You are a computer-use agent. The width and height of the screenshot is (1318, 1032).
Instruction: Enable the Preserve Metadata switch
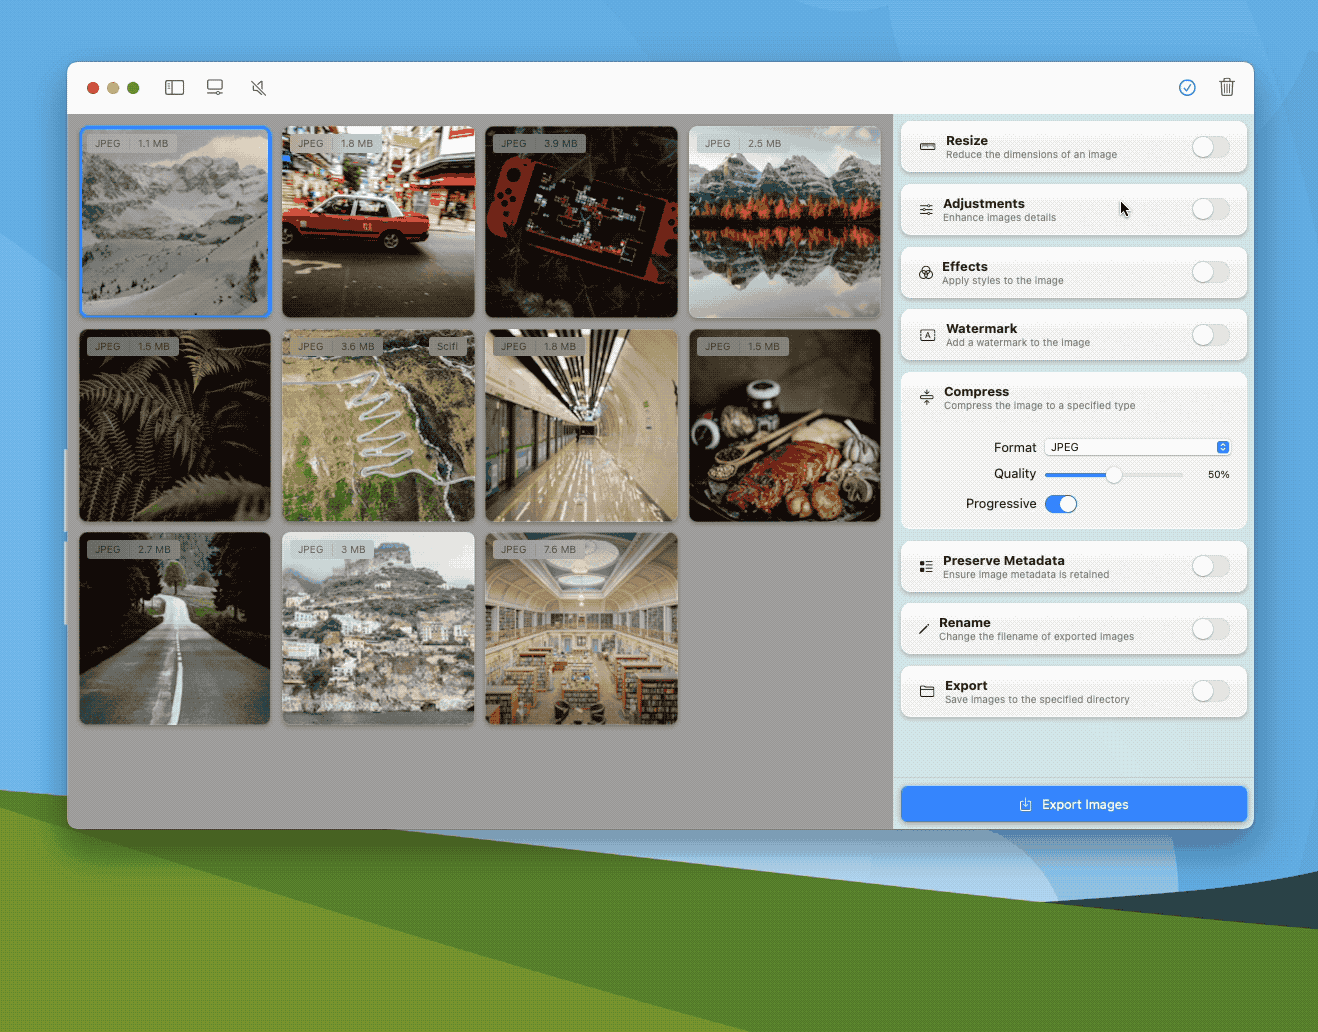click(x=1210, y=566)
